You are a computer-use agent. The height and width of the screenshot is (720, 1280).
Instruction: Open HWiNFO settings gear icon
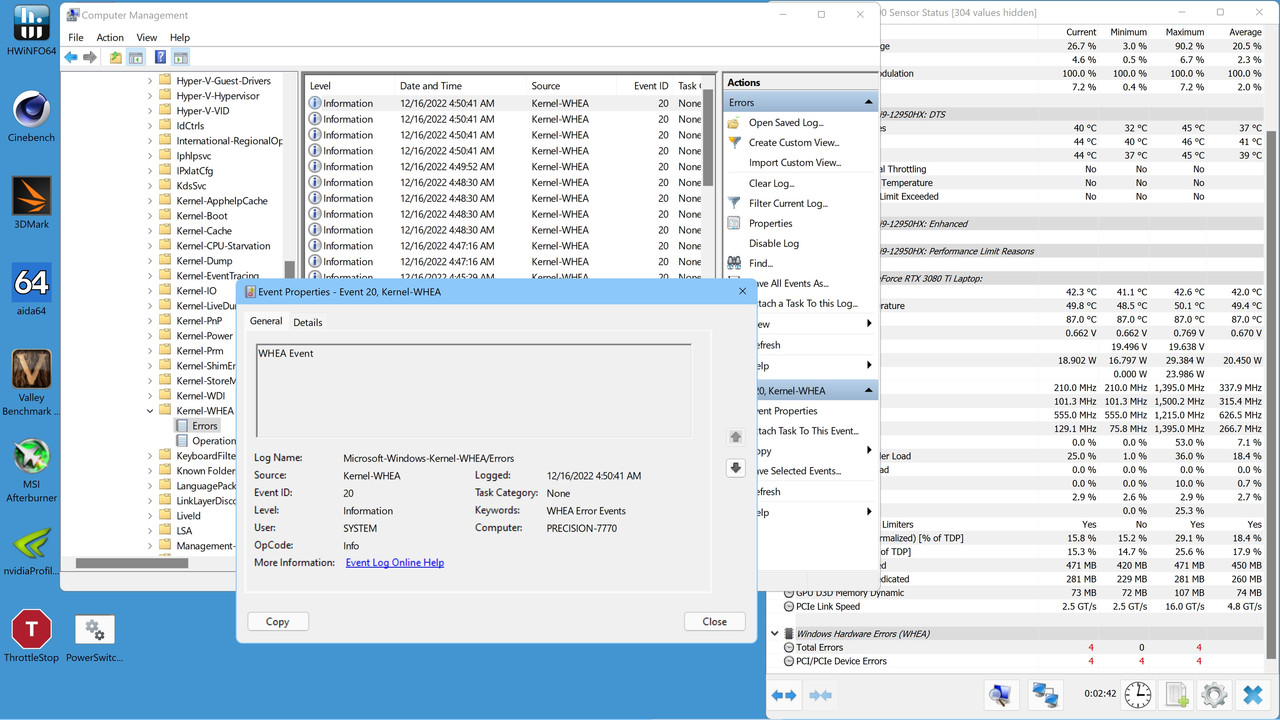point(1214,694)
